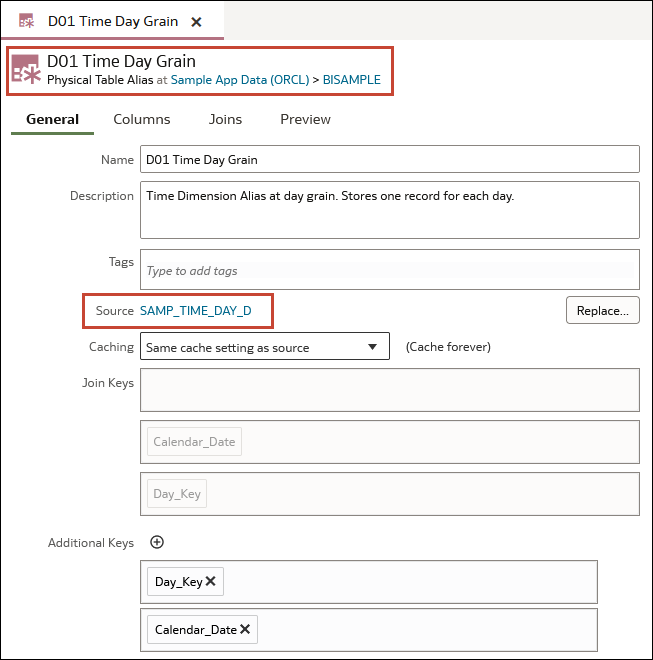The image size is (653, 660).
Task: Close the D01 Time Day Grain tab
Action: click(x=196, y=22)
